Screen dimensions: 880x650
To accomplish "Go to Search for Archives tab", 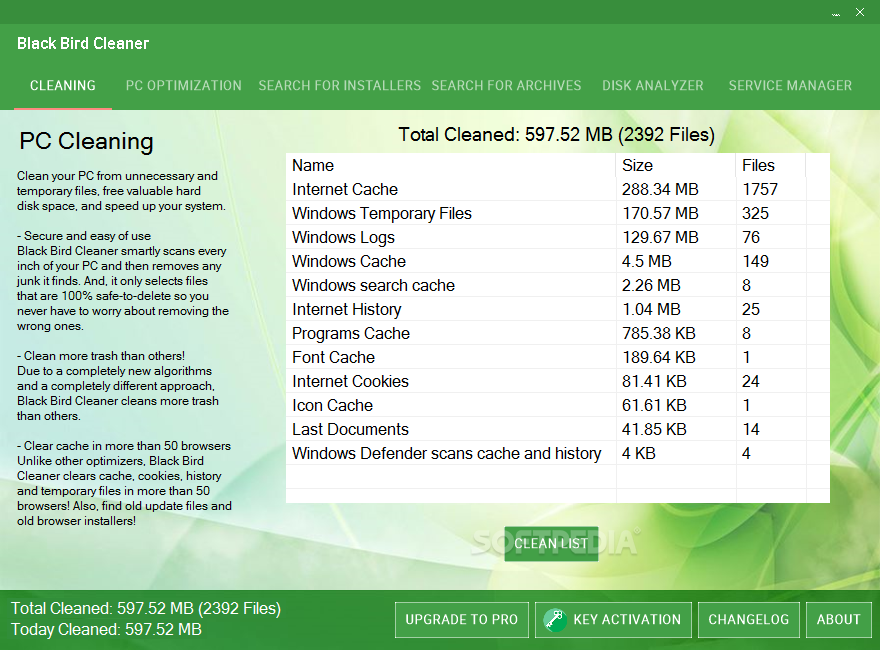I will [x=506, y=85].
